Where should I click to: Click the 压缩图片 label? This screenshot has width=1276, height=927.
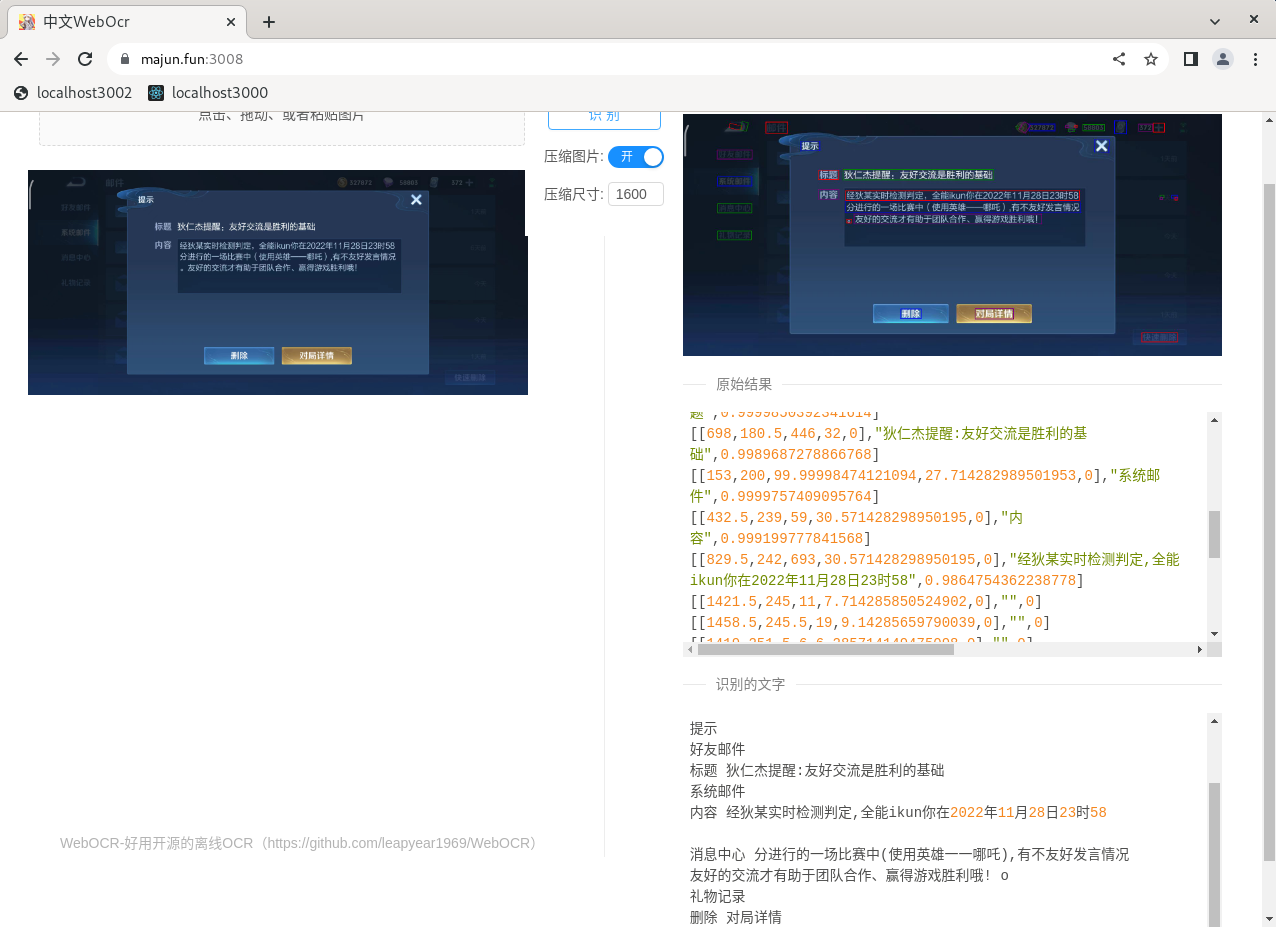coord(572,157)
